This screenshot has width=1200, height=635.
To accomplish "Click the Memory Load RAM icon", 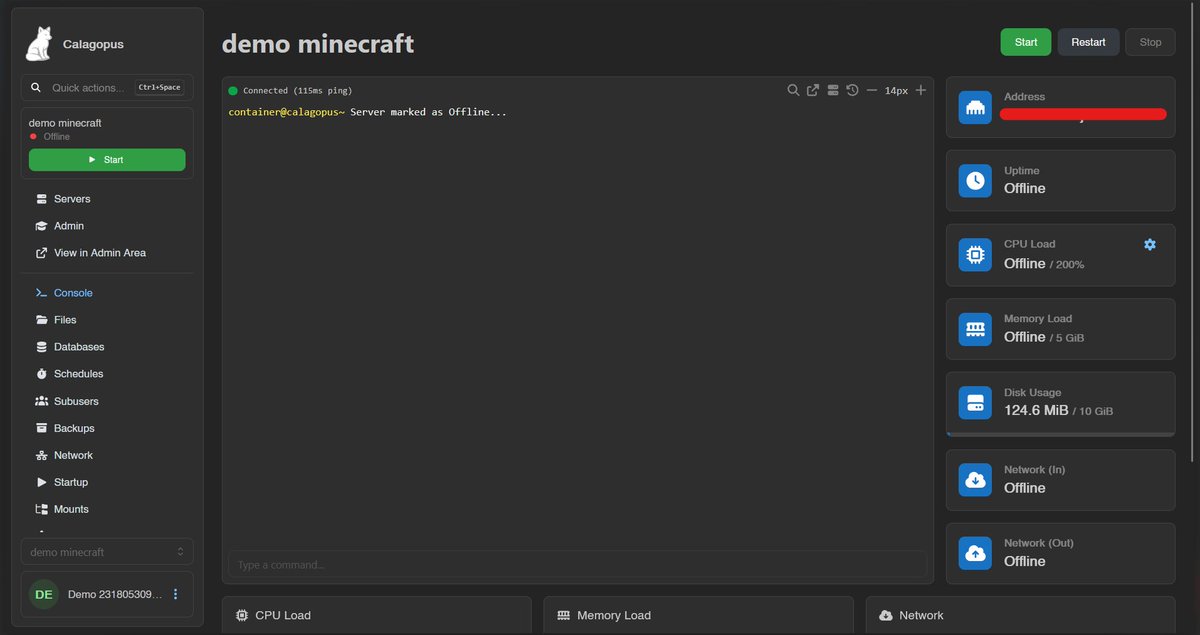I will click(x=975, y=329).
